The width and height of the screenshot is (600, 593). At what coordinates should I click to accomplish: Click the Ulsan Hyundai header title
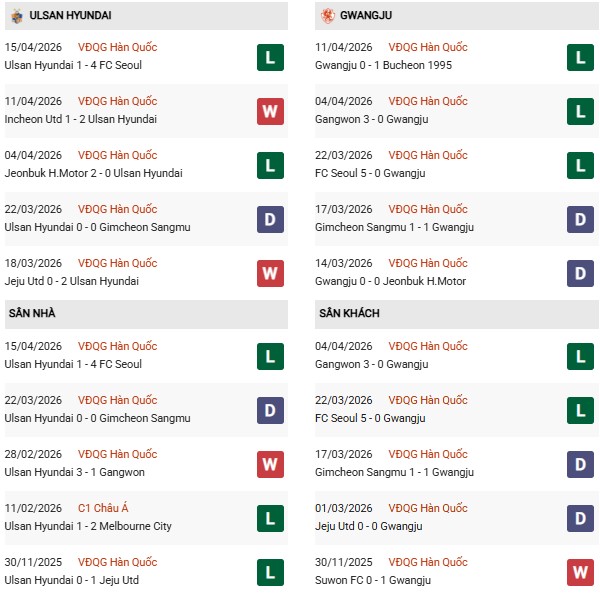click(x=70, y=16)
